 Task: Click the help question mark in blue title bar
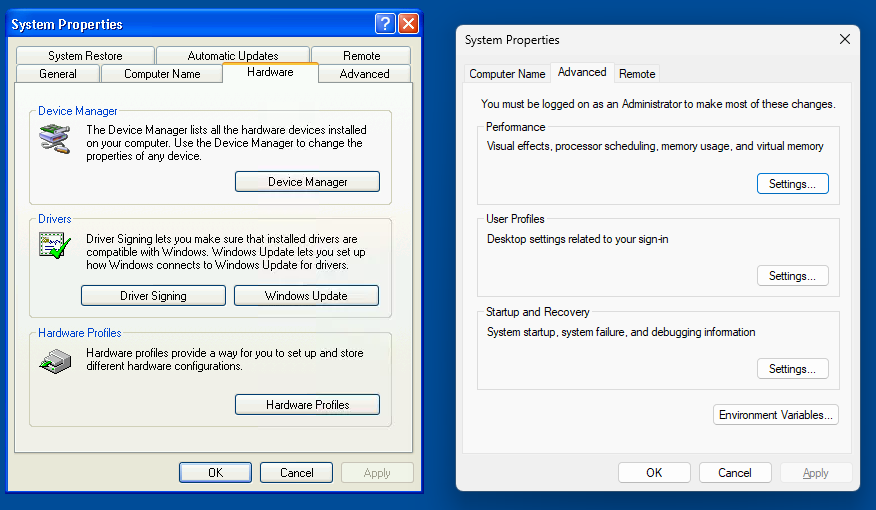click(x=385, y=24)
